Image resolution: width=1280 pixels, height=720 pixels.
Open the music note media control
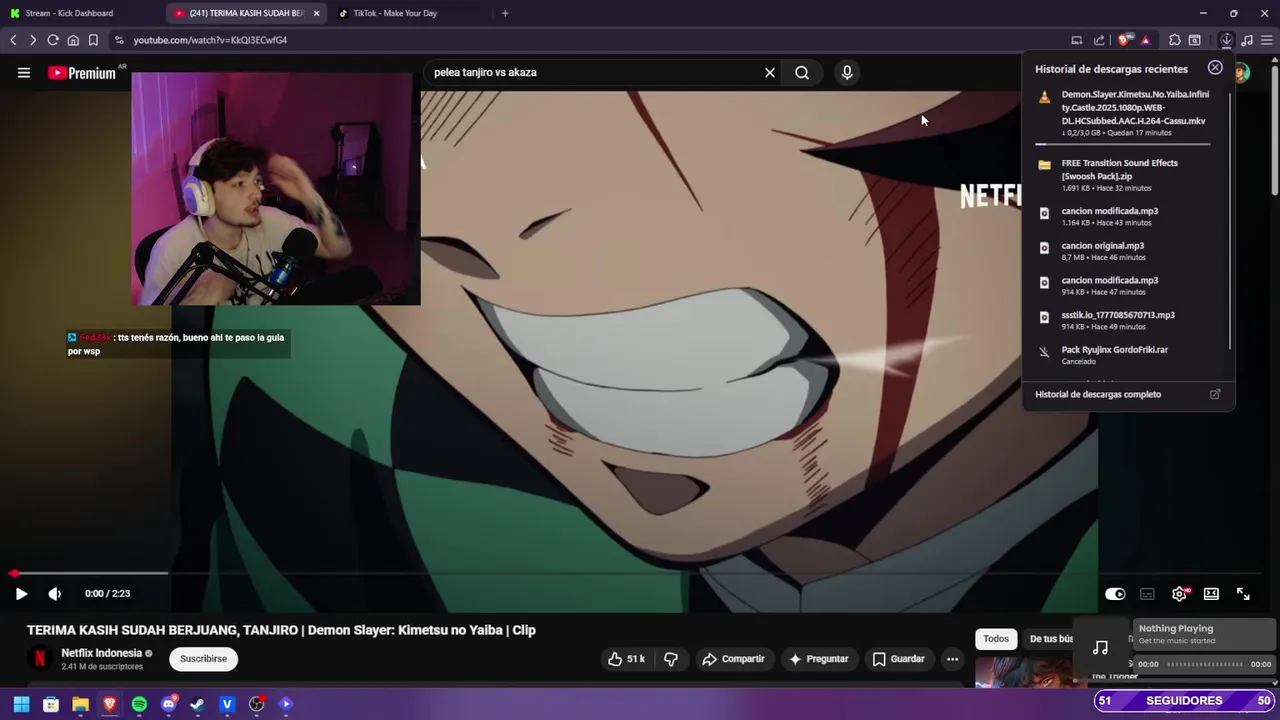pos(1247,40)
